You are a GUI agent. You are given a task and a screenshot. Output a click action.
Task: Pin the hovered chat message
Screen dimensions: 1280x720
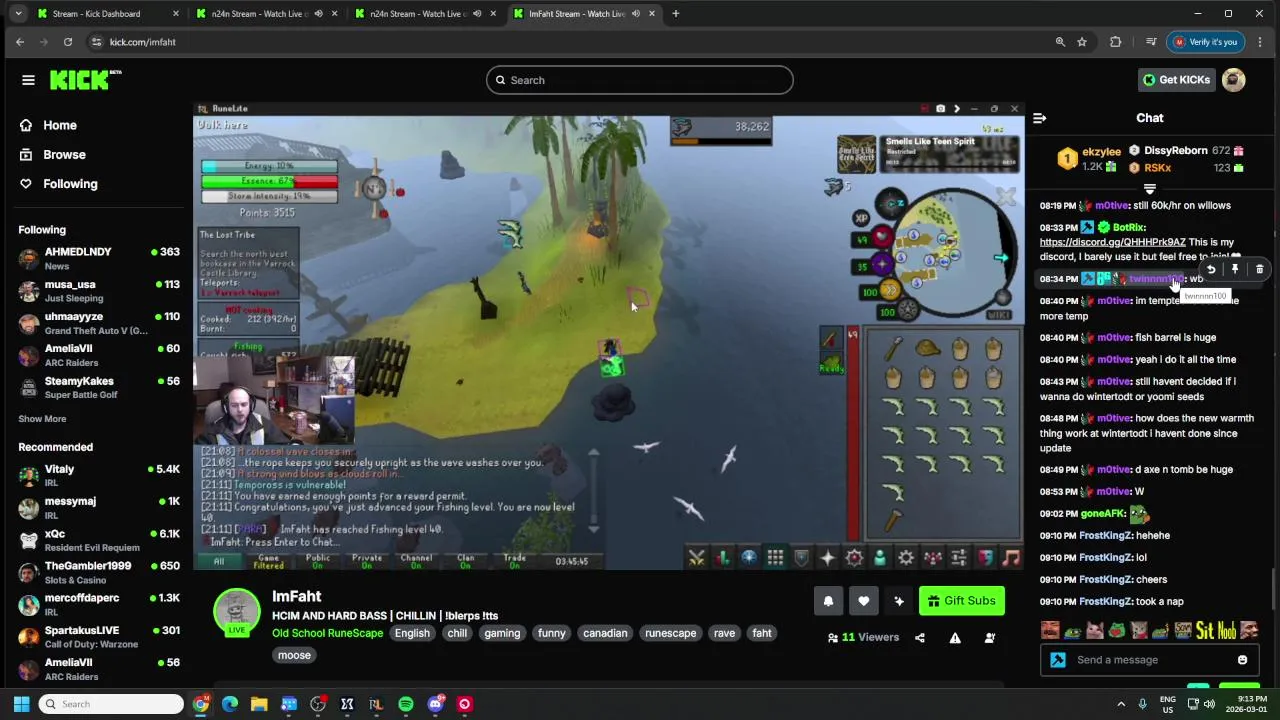tap(1235, 269)
